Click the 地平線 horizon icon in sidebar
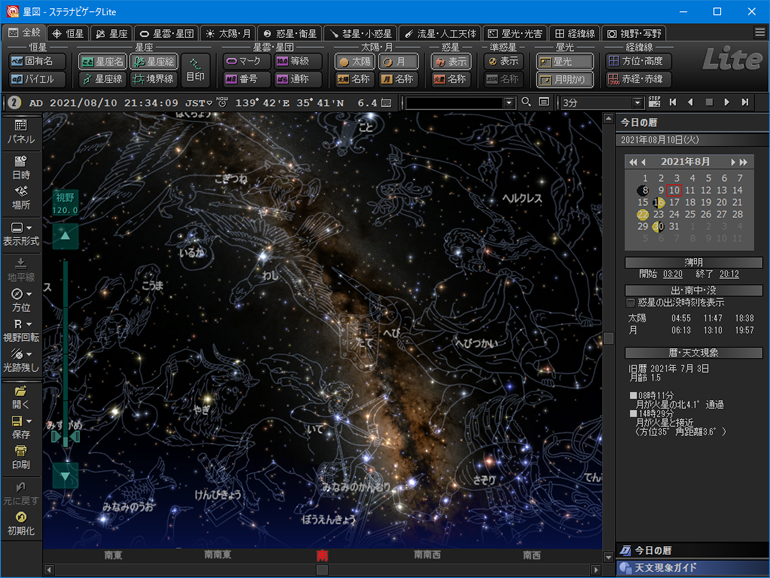Image resolution: width=770 pixels, height=578 pixels. tap(21, 270)
